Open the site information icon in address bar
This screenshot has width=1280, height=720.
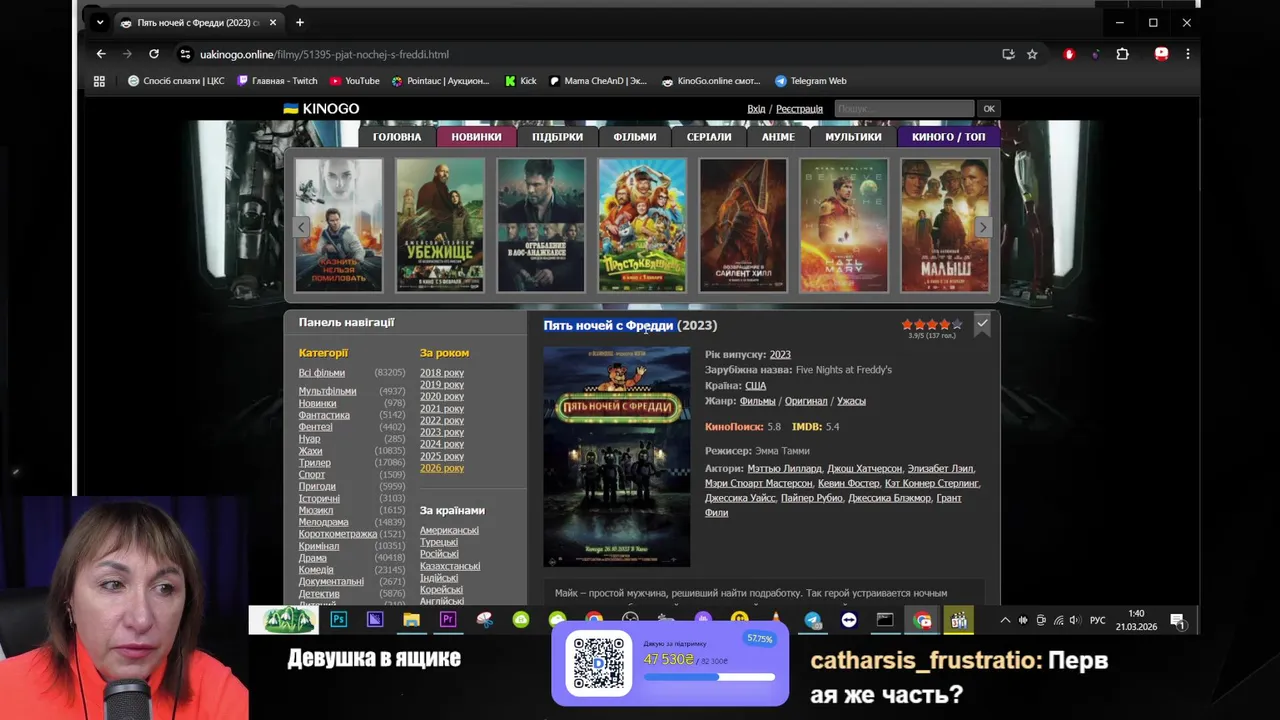click(x=185, y=54)
